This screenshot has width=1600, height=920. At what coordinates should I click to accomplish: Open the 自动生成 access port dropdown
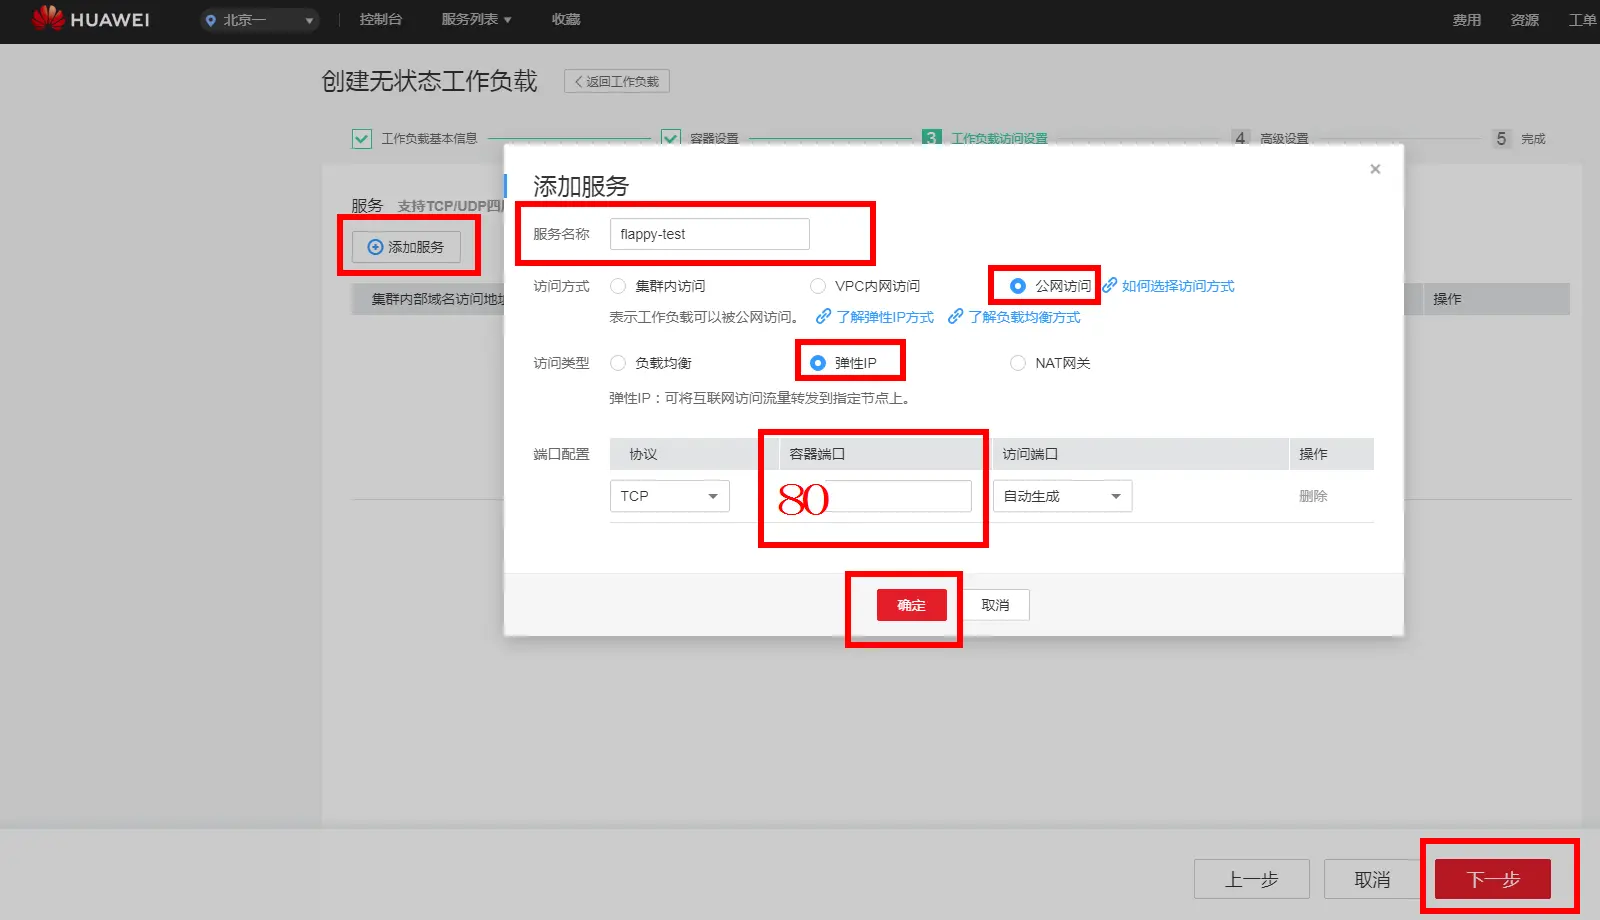(1063, 496)
